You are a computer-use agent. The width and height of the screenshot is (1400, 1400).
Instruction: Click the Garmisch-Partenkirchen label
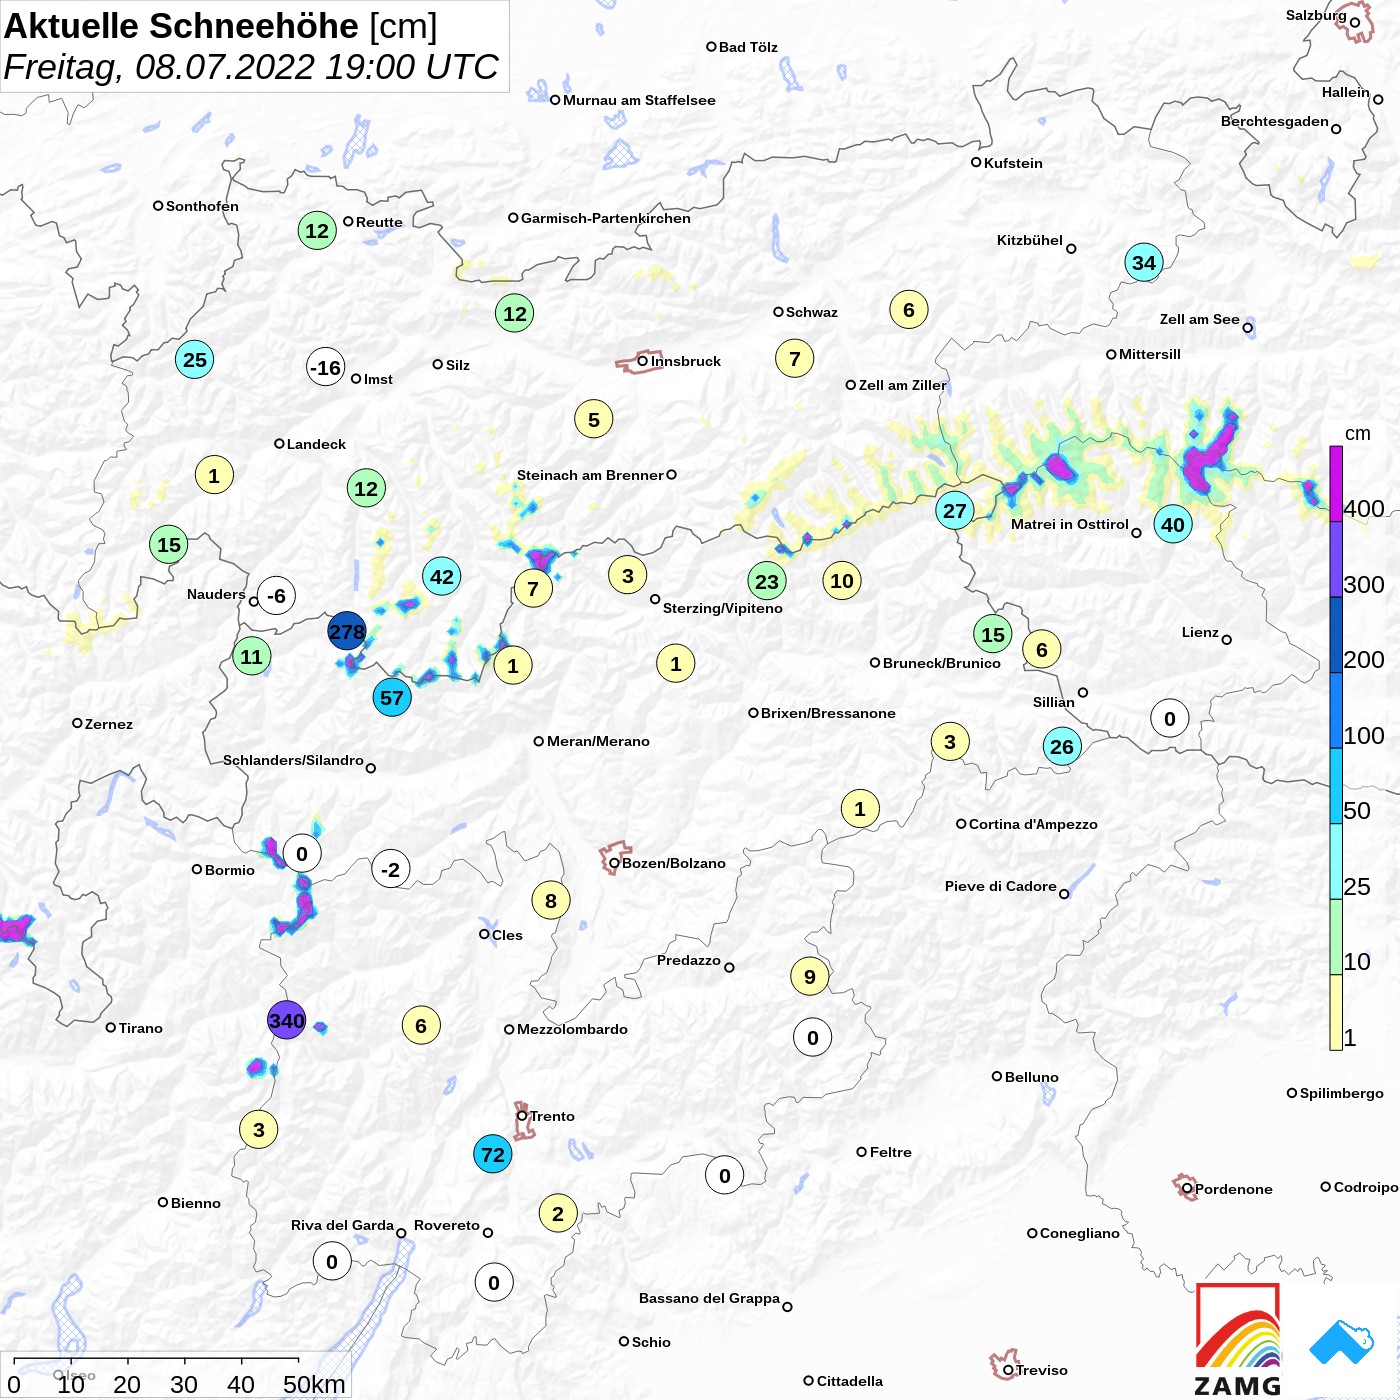(606, 218)
